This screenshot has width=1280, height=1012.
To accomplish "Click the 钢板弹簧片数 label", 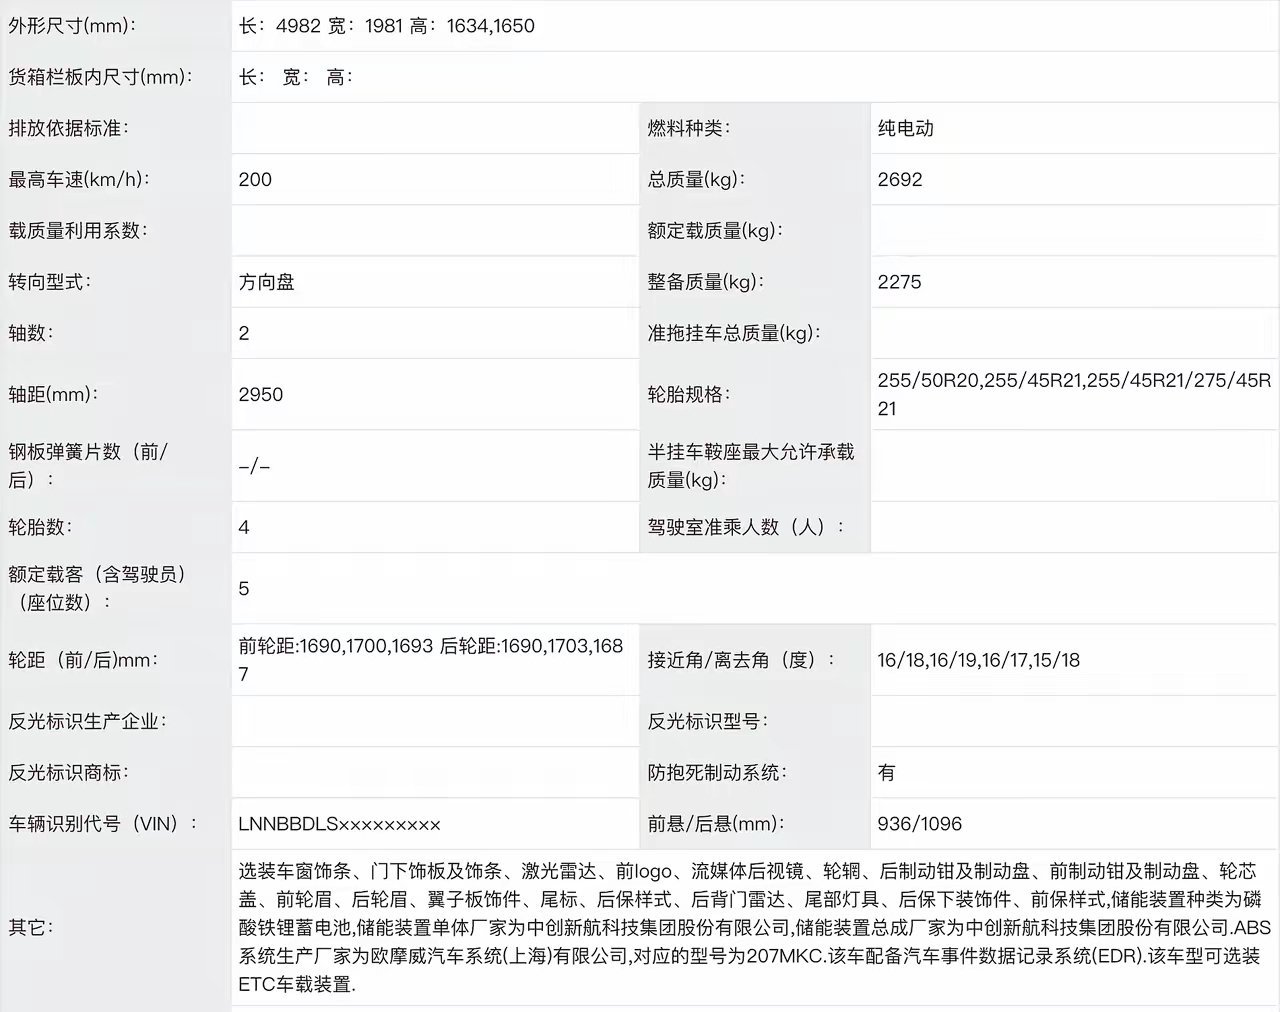I will 89,466.
